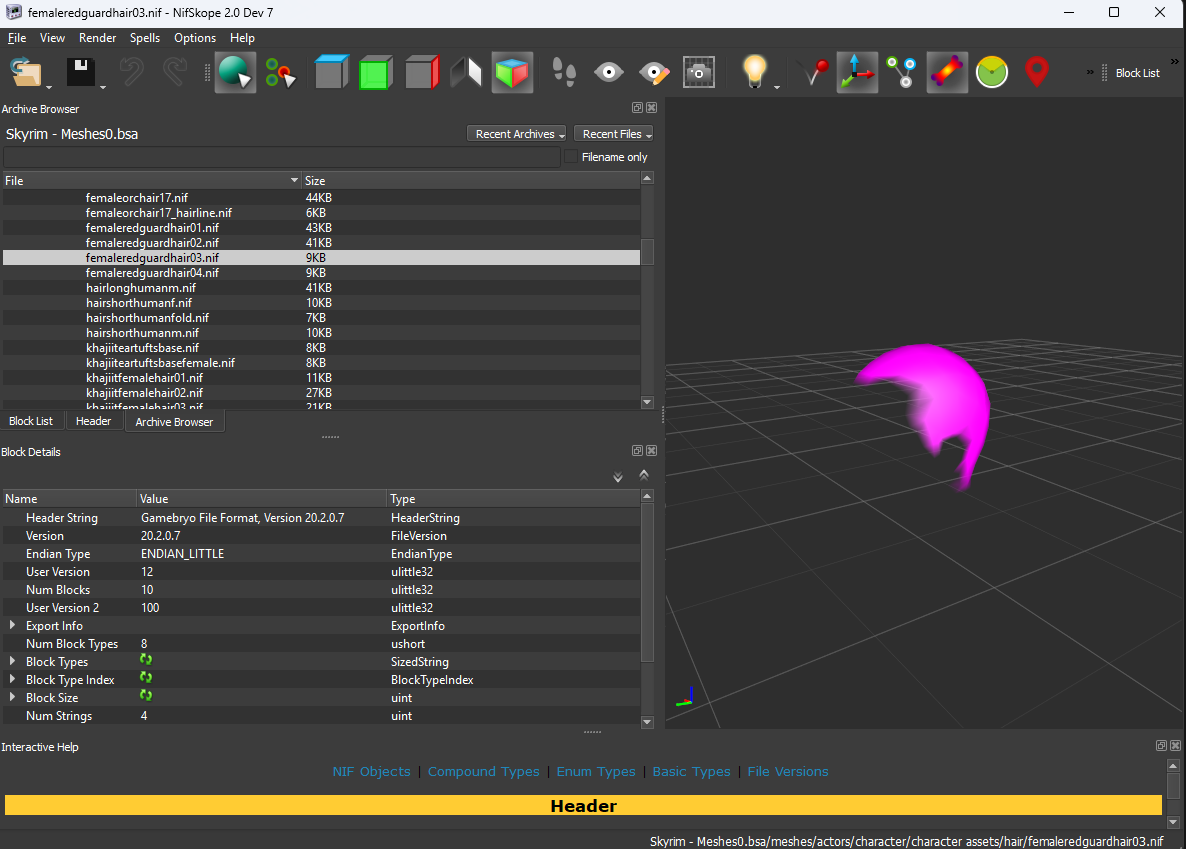The width and height of the screenshot is (1186, 849).
Task: Take a screenshot with camera icon
Action: click(x=699, y=73)
